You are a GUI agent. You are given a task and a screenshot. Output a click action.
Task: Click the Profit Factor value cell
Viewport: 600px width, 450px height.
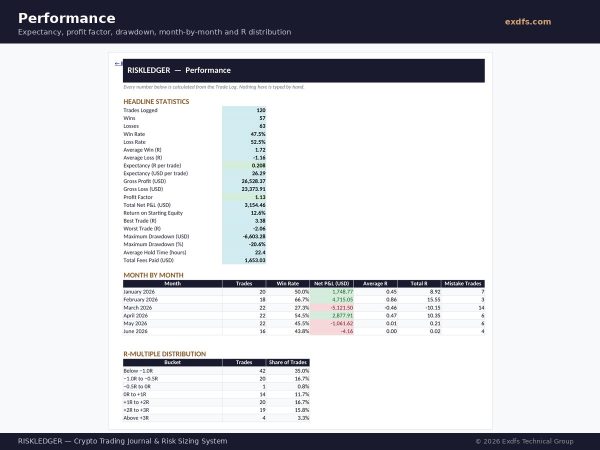[x=244, y=197]
